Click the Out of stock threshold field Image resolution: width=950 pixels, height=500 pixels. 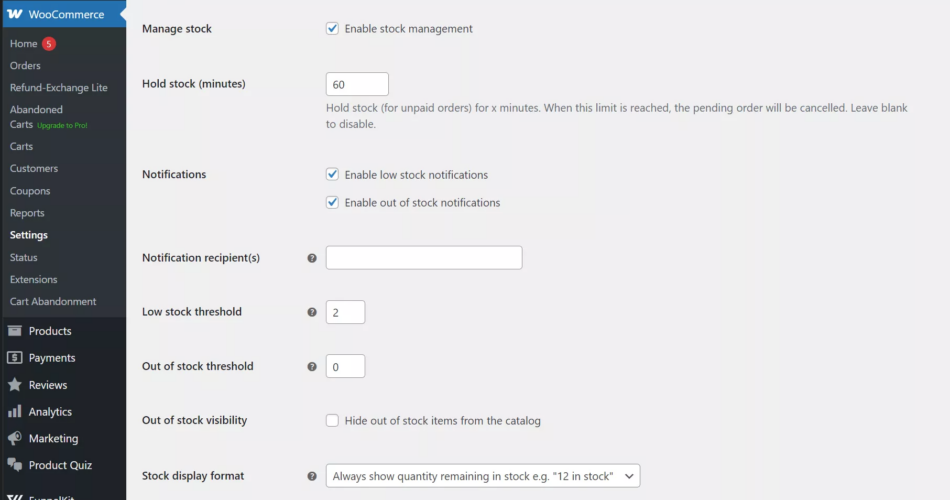pos(345,367)
